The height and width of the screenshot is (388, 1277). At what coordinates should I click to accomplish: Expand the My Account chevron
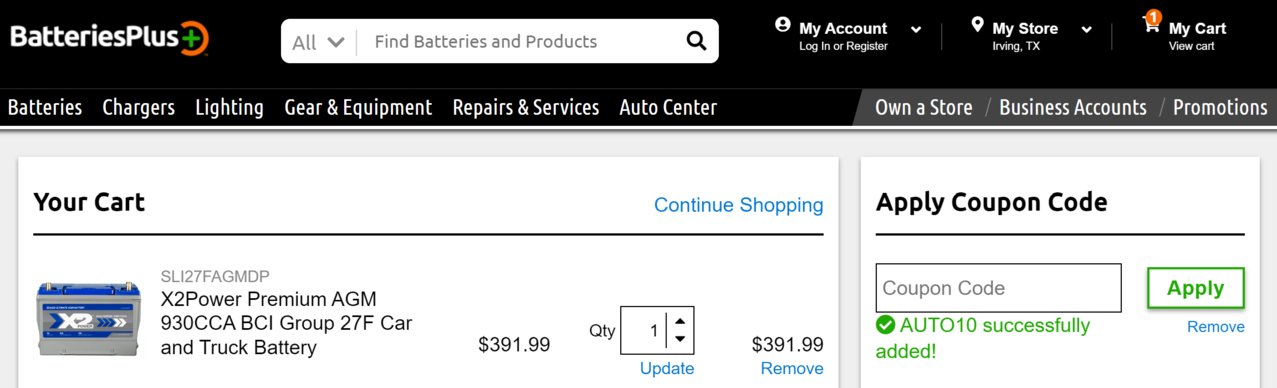point(915,30)
